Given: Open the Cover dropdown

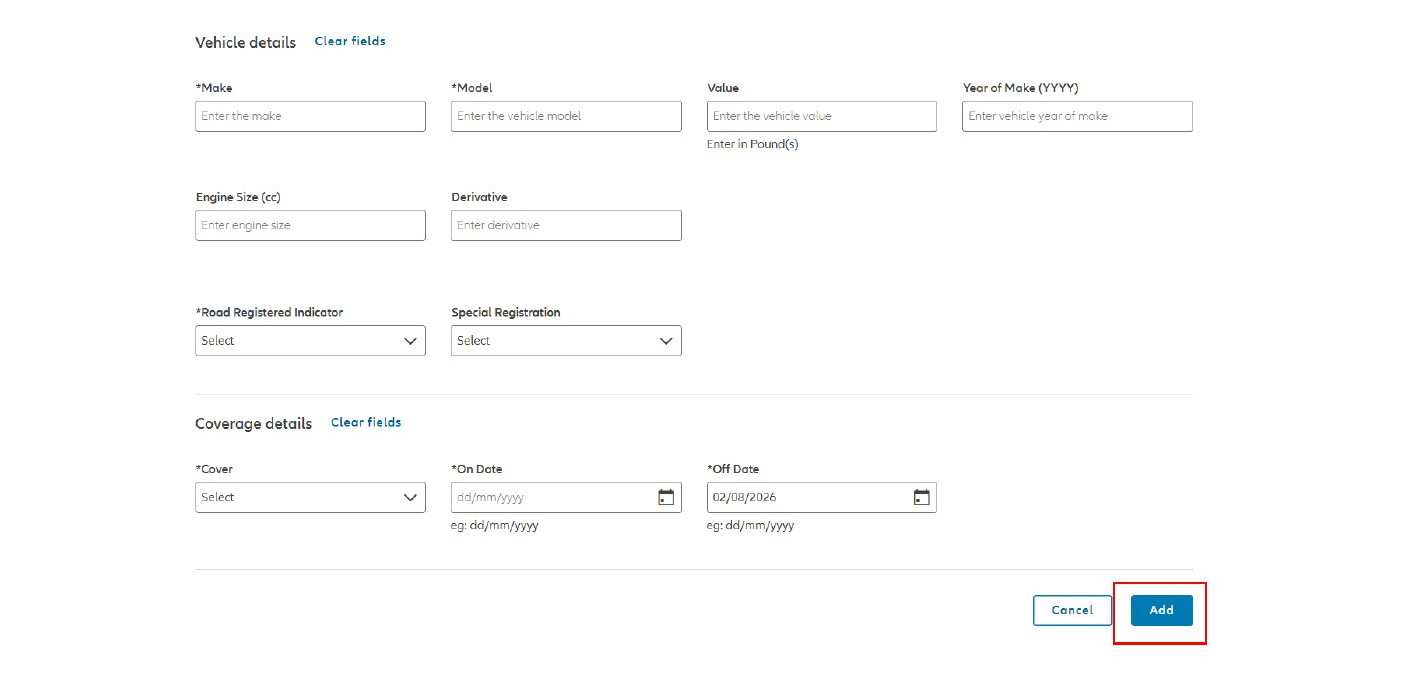Looking at the screenshot, I should tap(311, 498).
